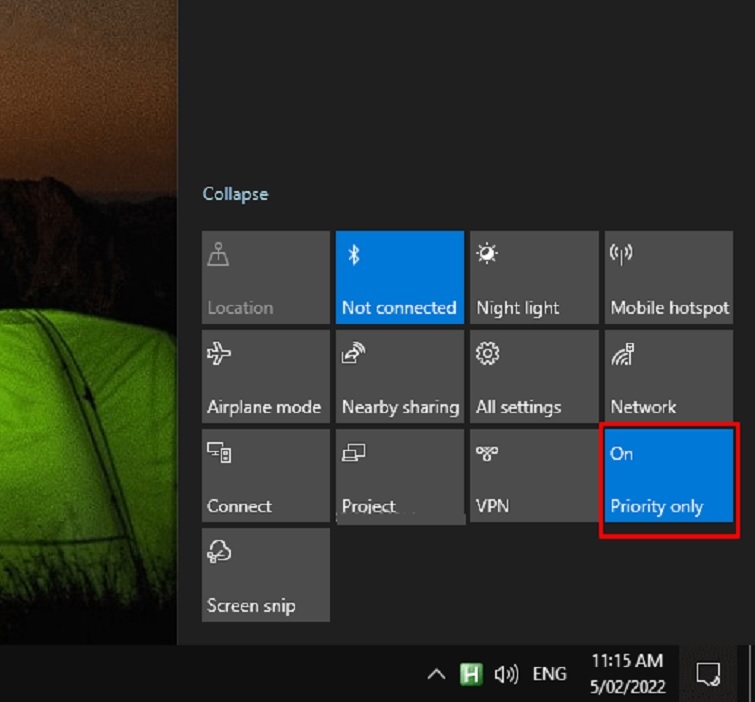Screen dimensions: 755x702
Task: Open the volume speaker icon
Action: pos(506,675)
